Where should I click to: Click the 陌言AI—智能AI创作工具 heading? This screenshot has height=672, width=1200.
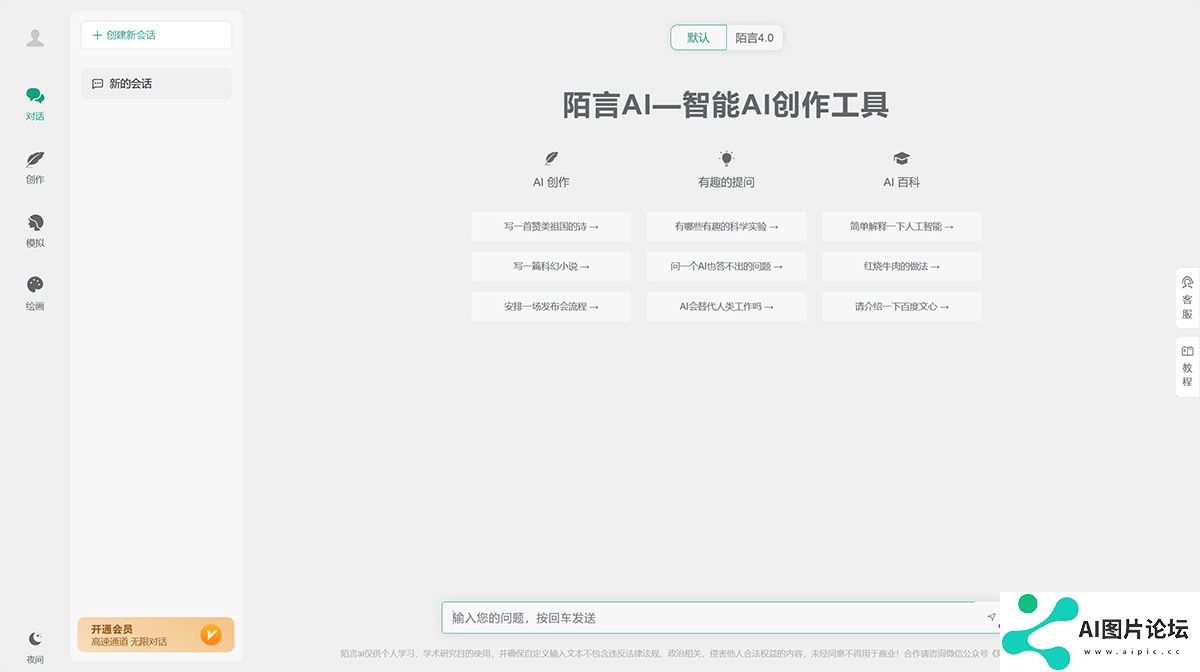[x=726, y=105]
